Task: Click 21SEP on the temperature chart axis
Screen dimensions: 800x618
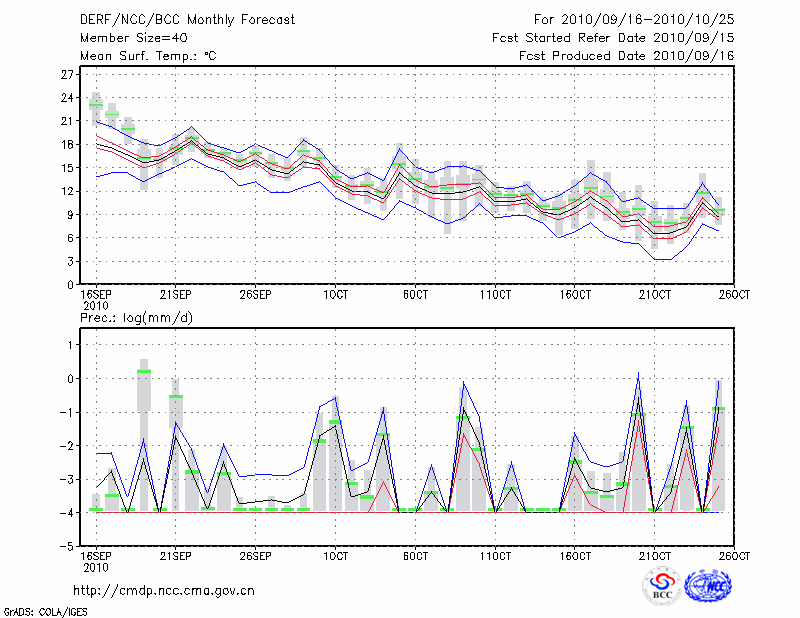Action: [175, 295]
